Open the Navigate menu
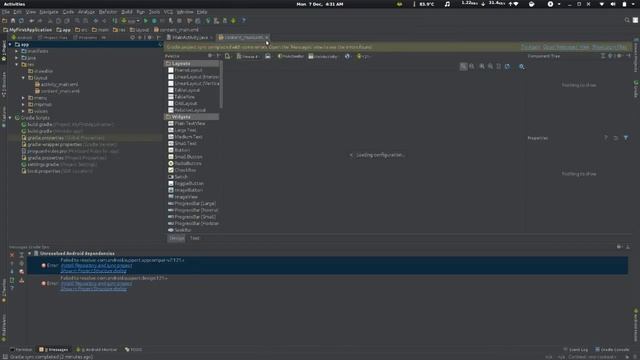This screenshot has width=640, height=360. (x=49, y=12)
